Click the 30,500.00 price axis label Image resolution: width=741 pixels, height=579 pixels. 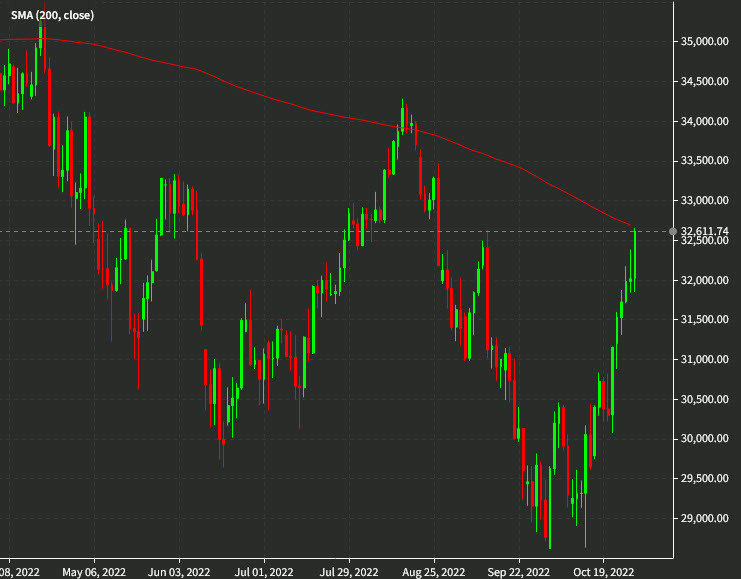pos(704,399)
